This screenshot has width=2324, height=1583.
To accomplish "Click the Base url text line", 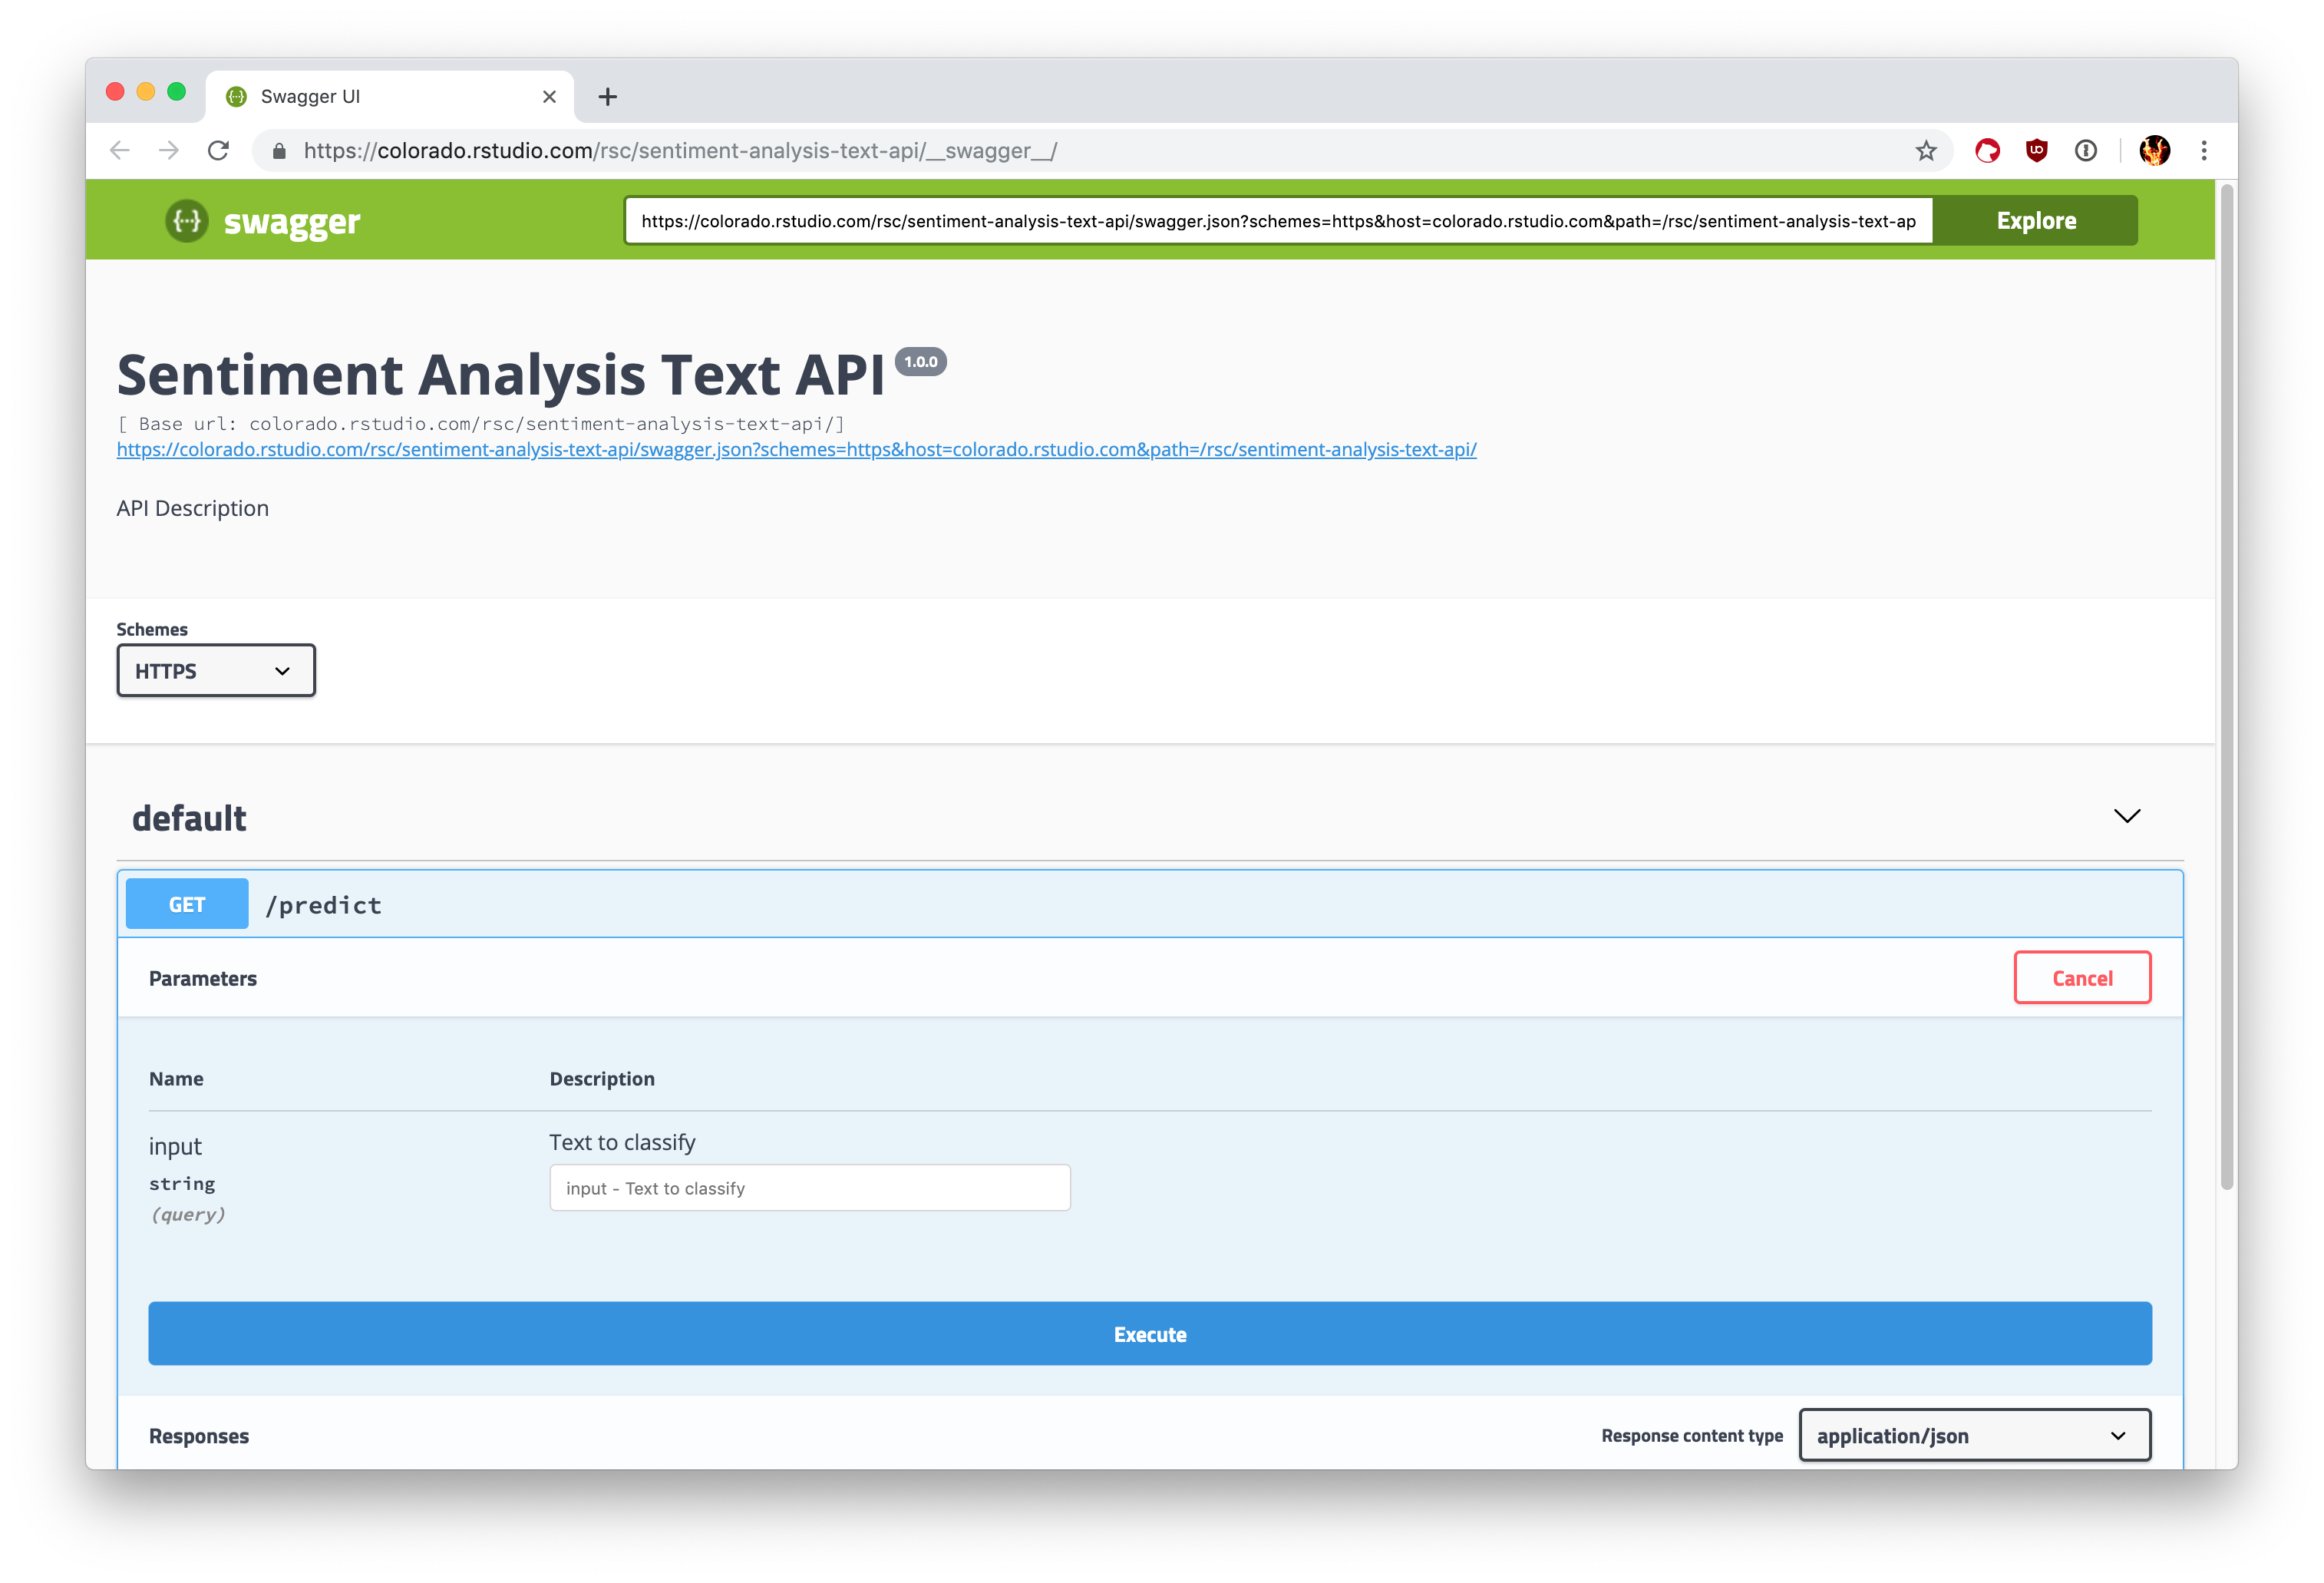I will click(x=481, y=424).
